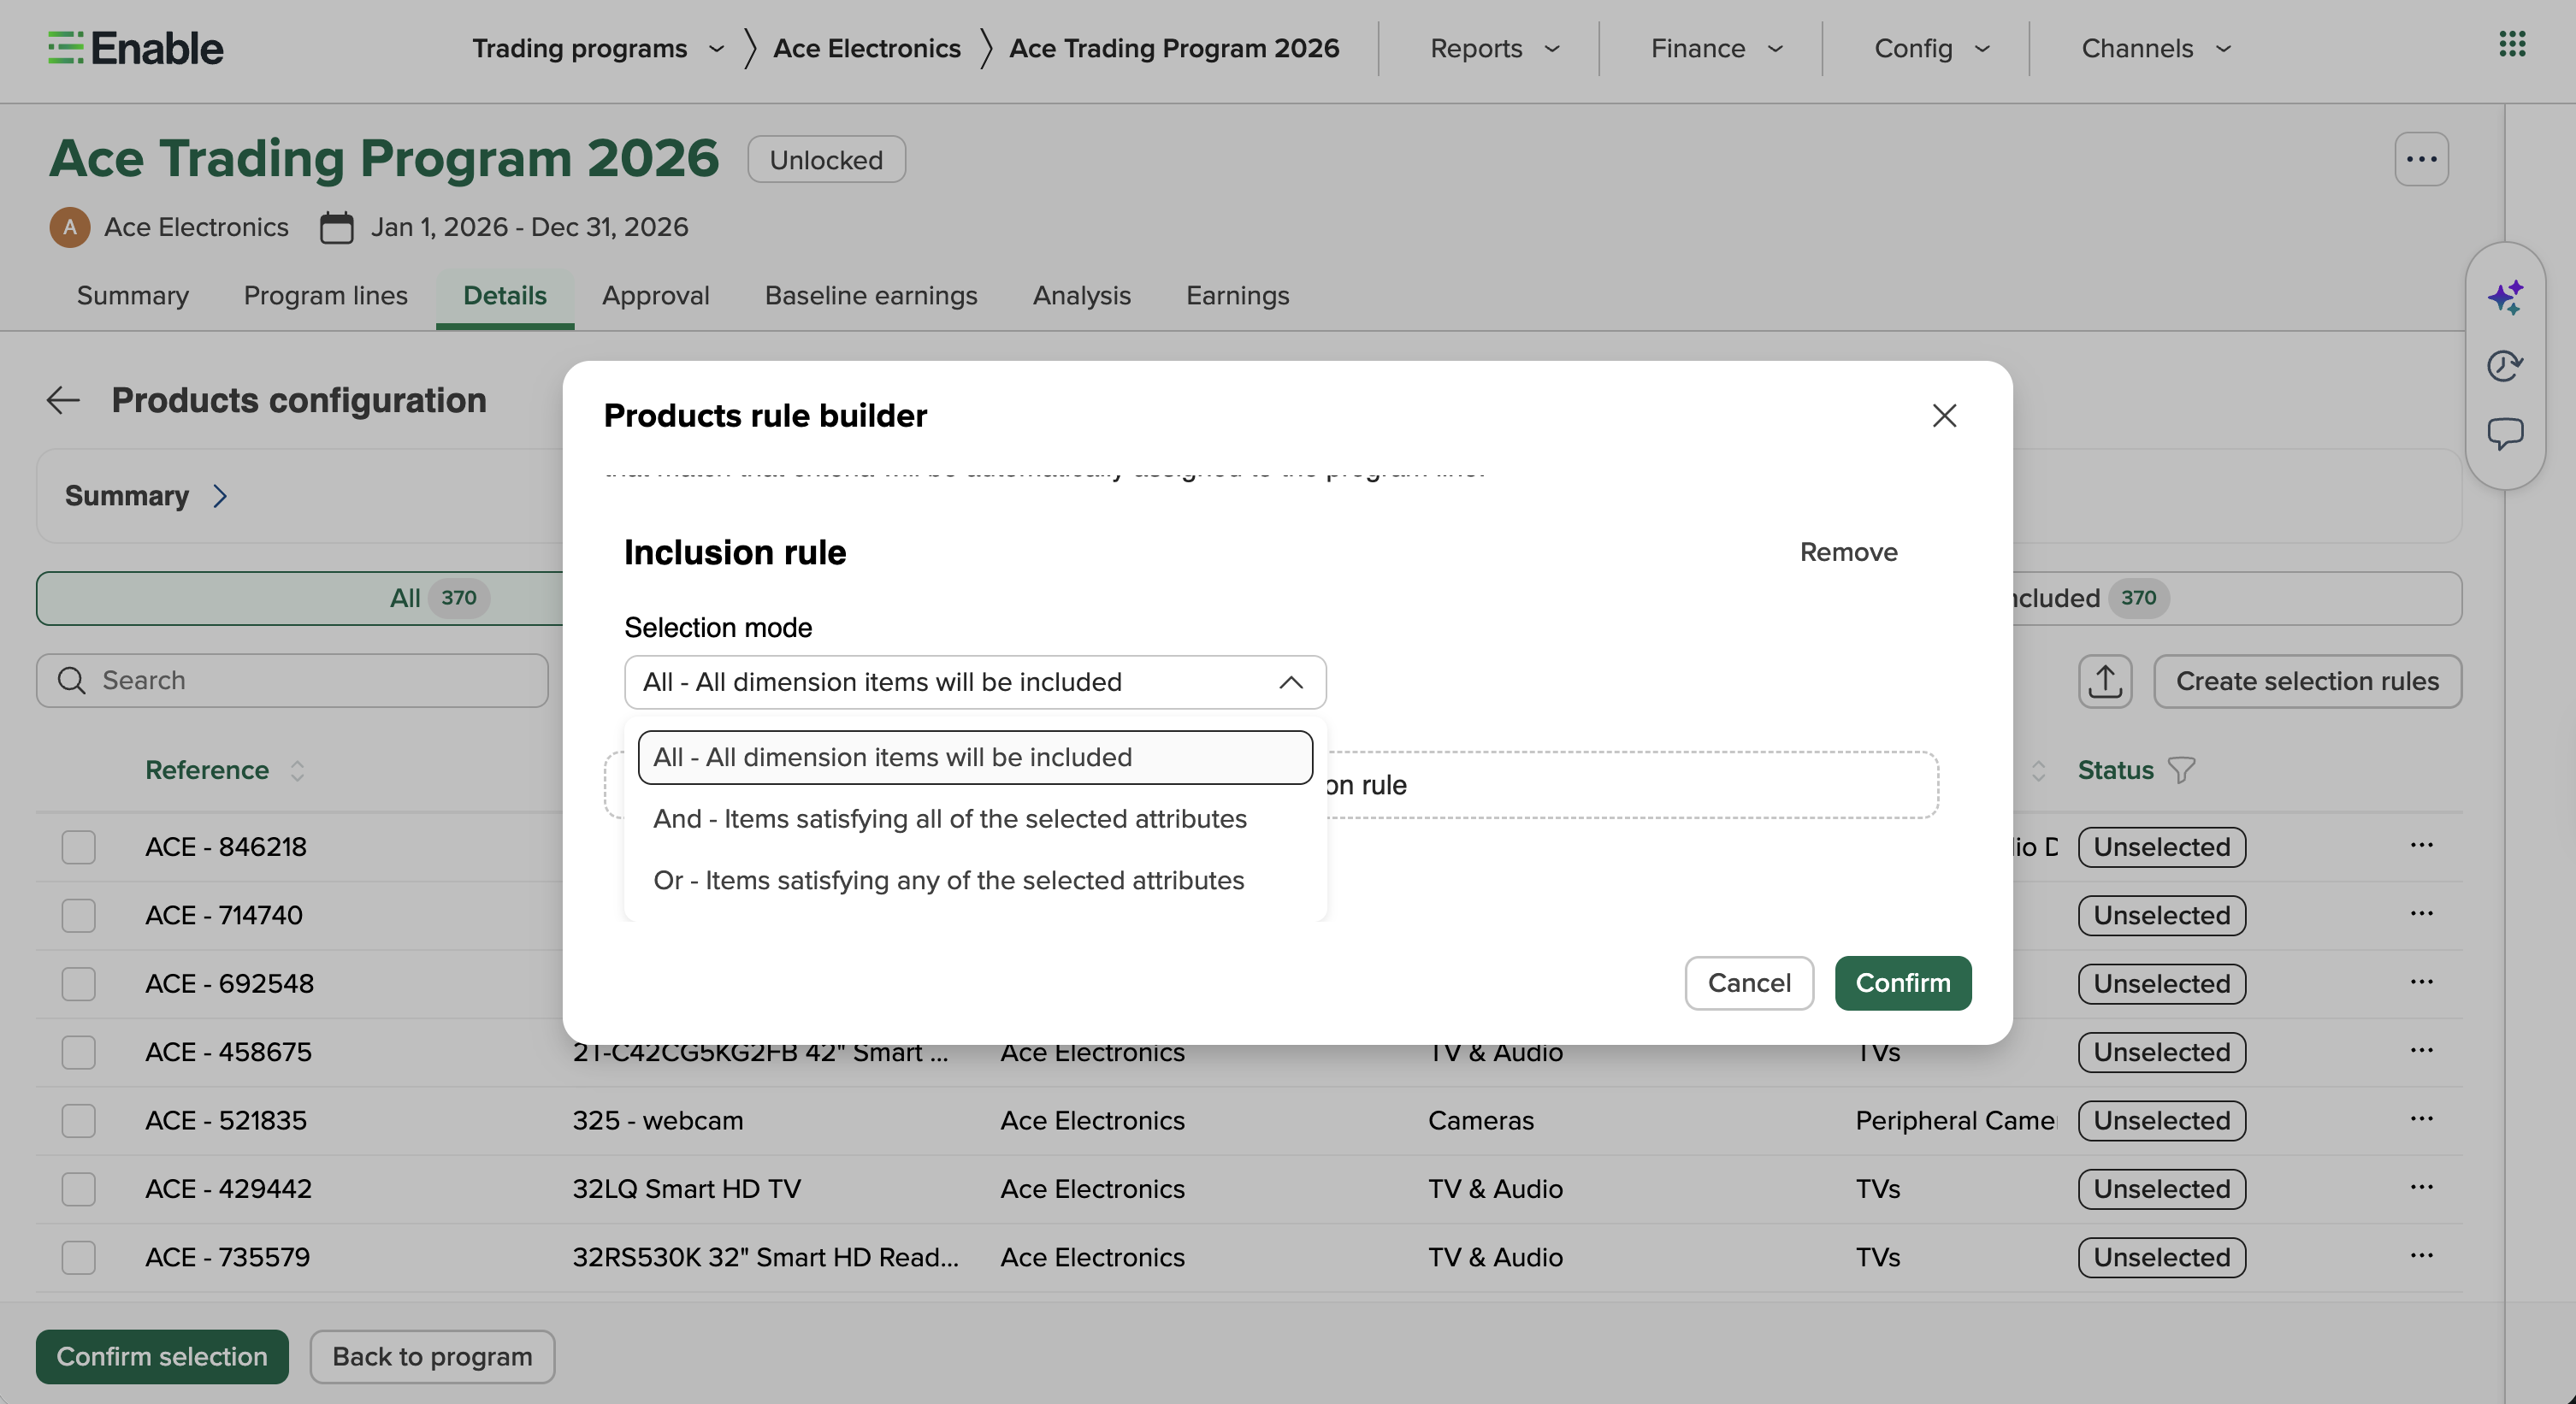This screenshot has width=2576, height=1404.
Task: Click the Confirm selection button
Action: 162,1357
